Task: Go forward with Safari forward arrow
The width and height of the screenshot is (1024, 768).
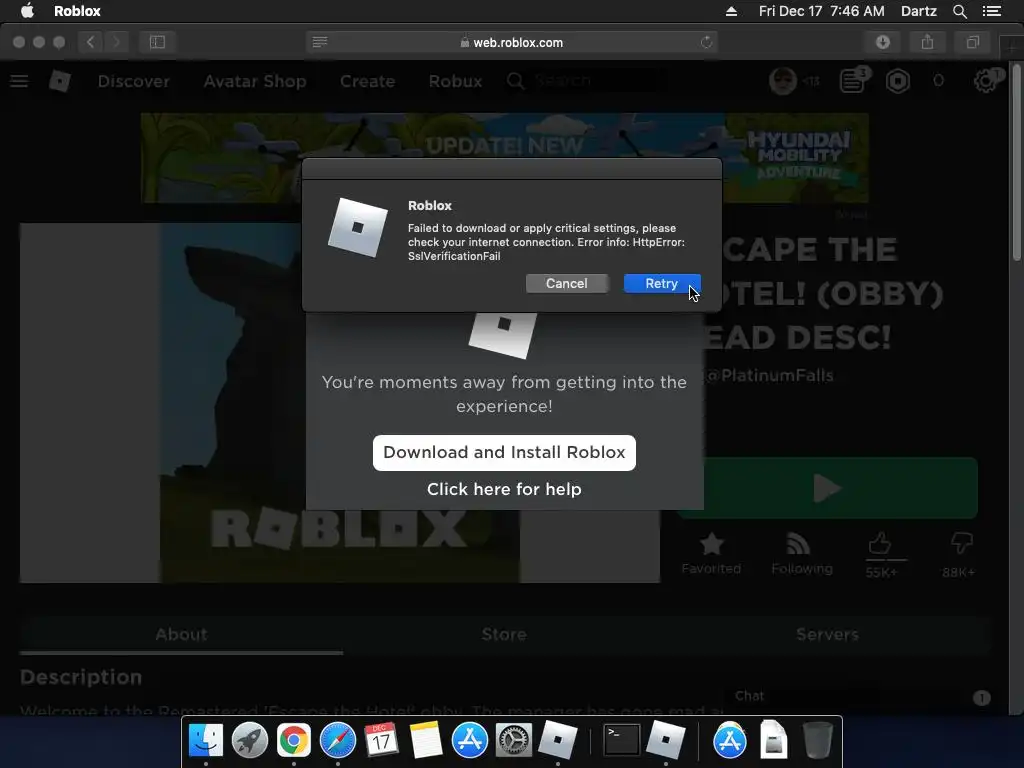Action: point(116,42)
